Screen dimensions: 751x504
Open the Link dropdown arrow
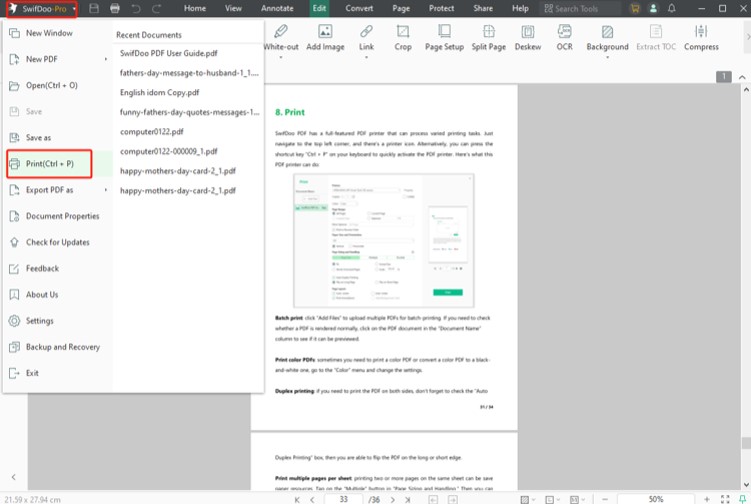[366, 57]
